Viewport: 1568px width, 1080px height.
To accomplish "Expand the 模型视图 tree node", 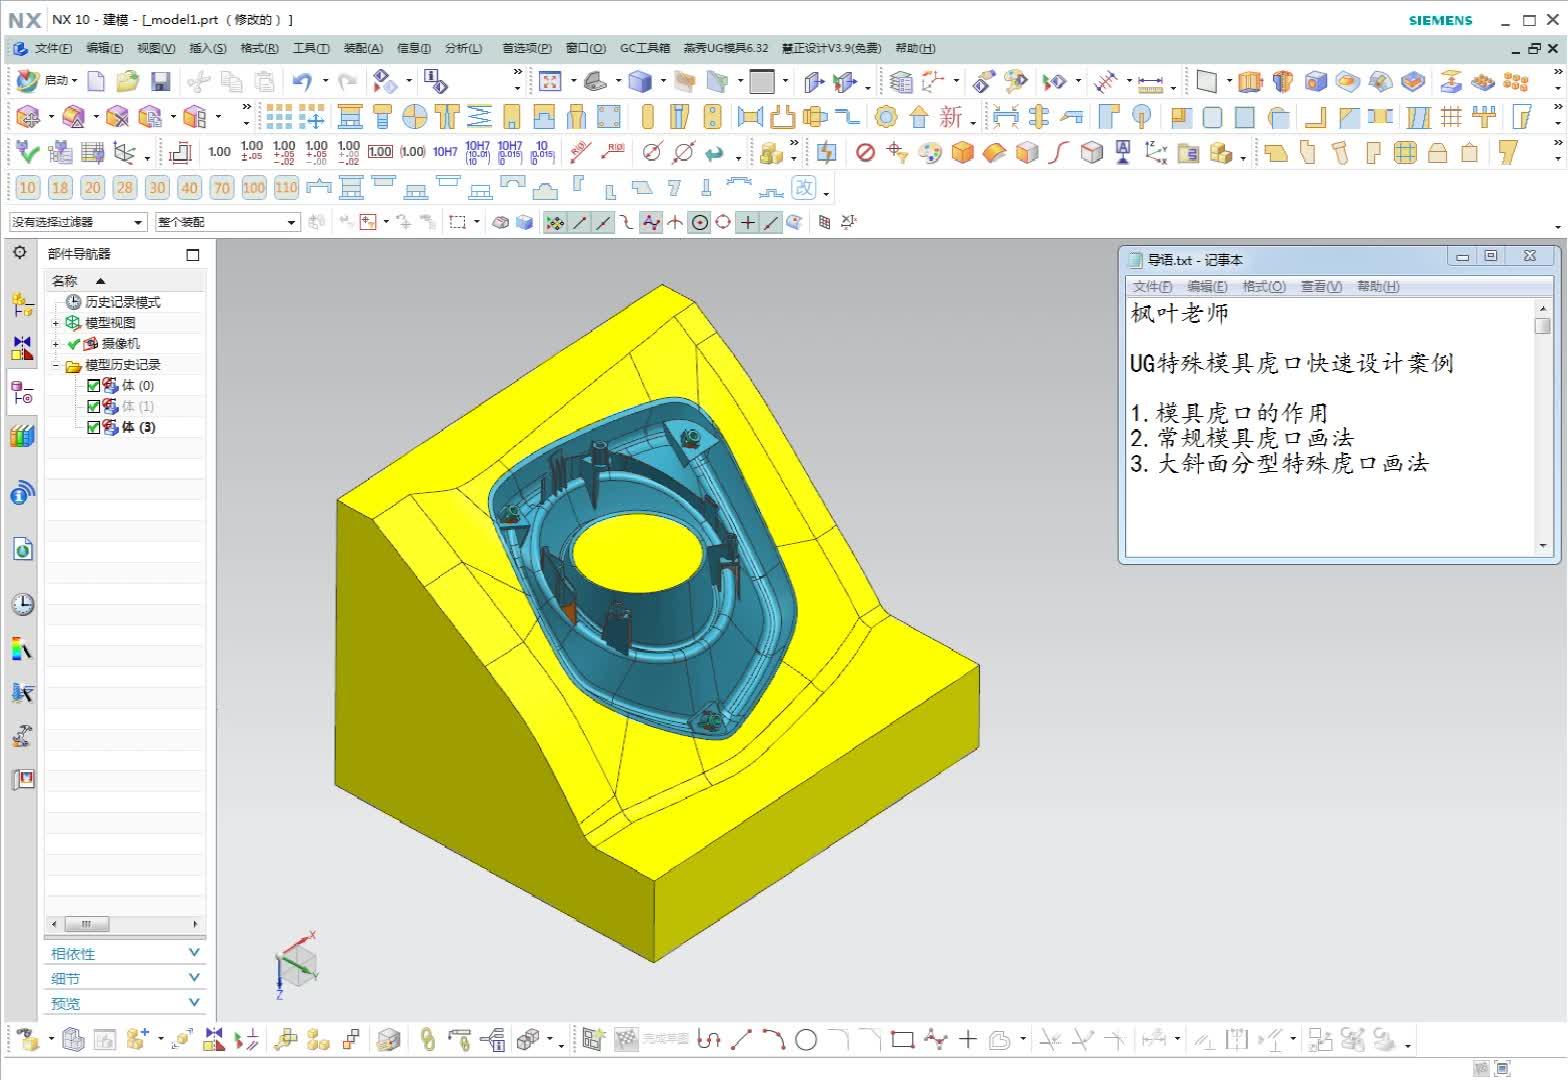I will [56, 323].
